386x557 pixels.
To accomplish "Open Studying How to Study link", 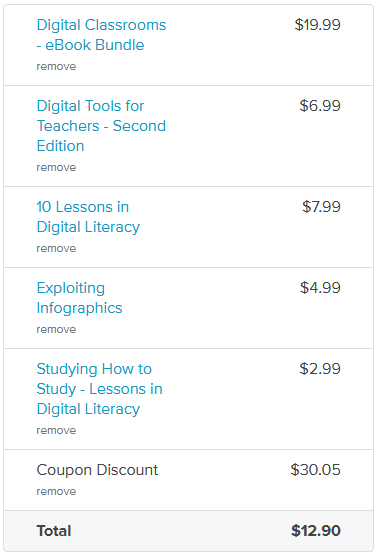I will [99, 389].
